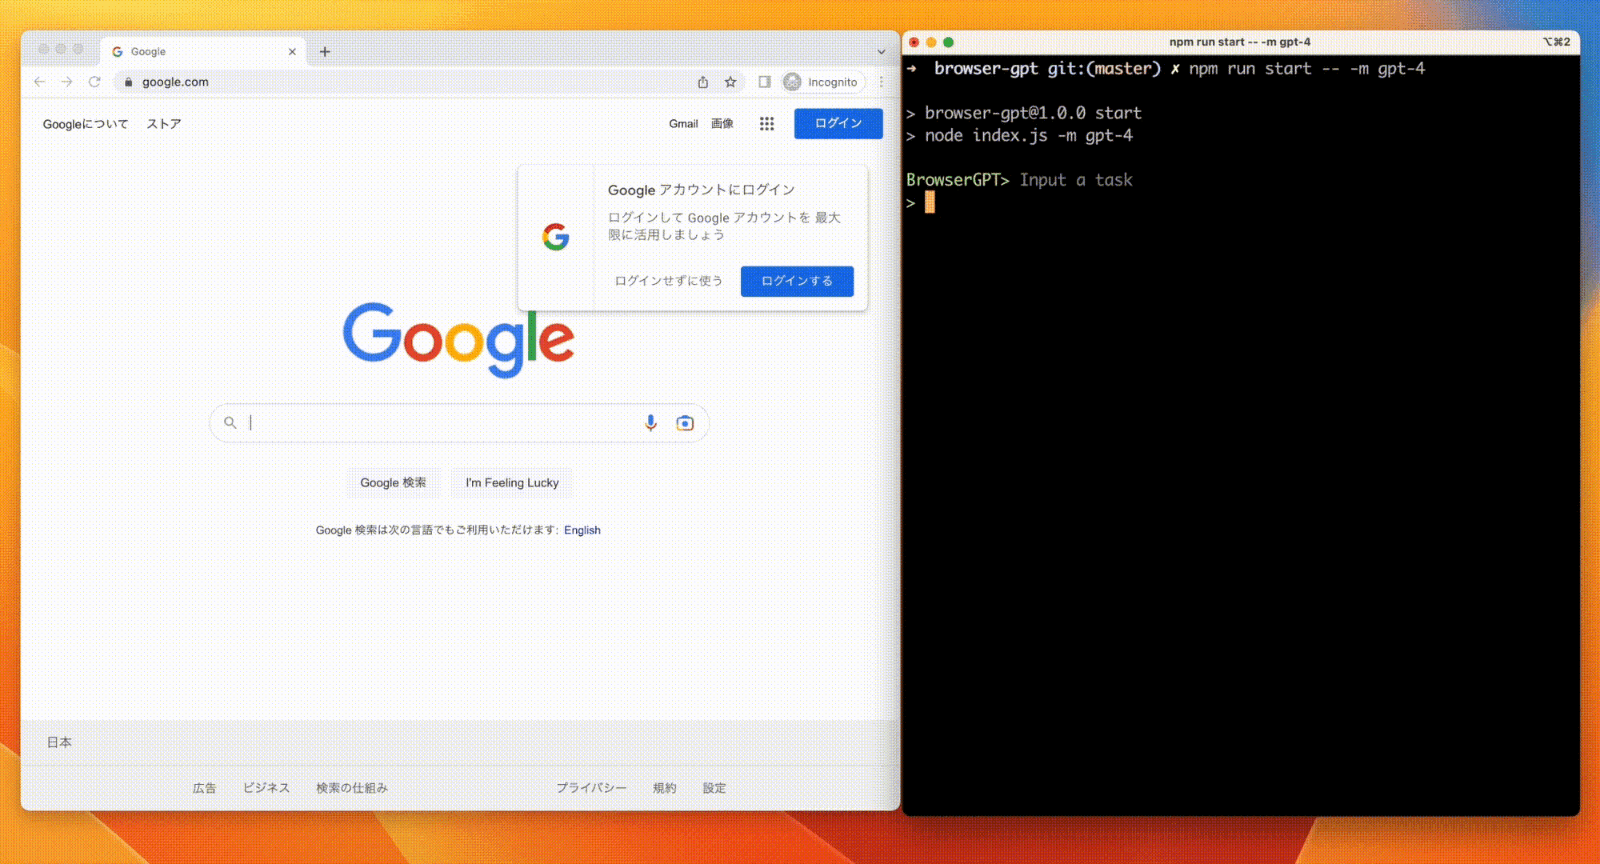The height and width of the screenshot is (864, 1600).
Task: Select the Google tab
Action: (204, 51)
